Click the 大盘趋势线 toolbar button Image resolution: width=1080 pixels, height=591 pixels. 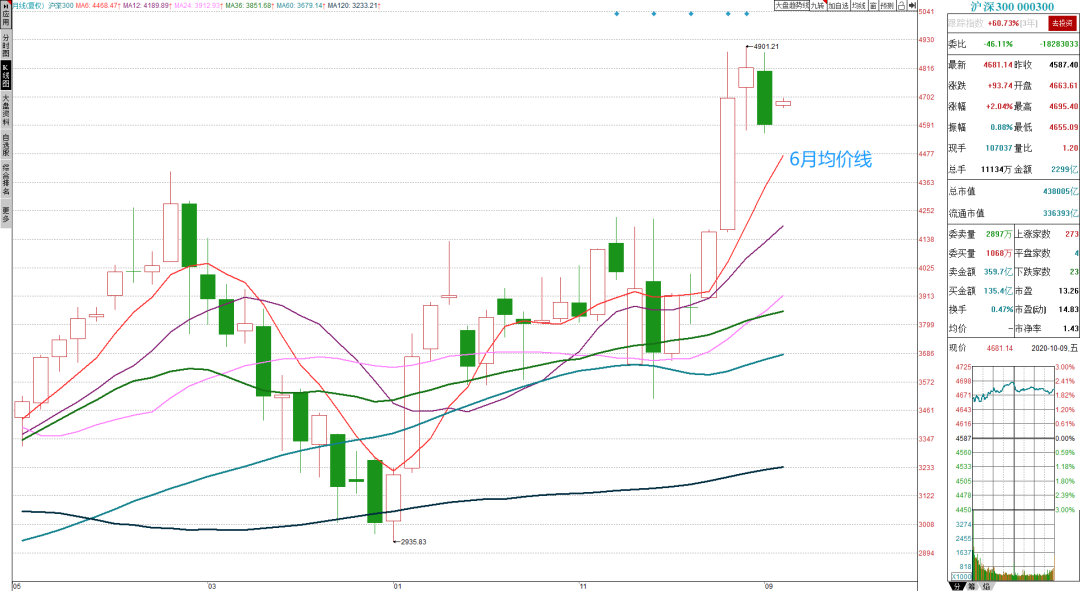791,6
